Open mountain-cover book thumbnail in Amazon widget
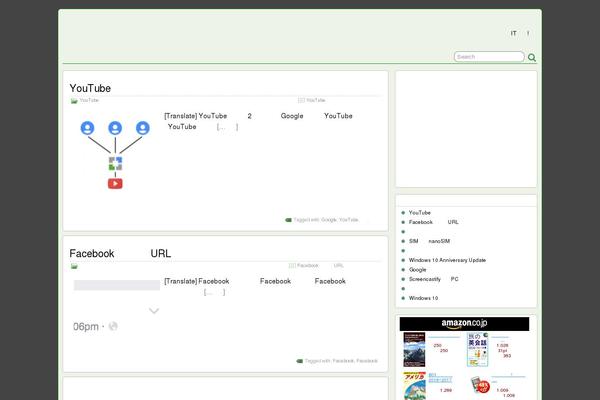600x400 pixels. pos(414,349)
